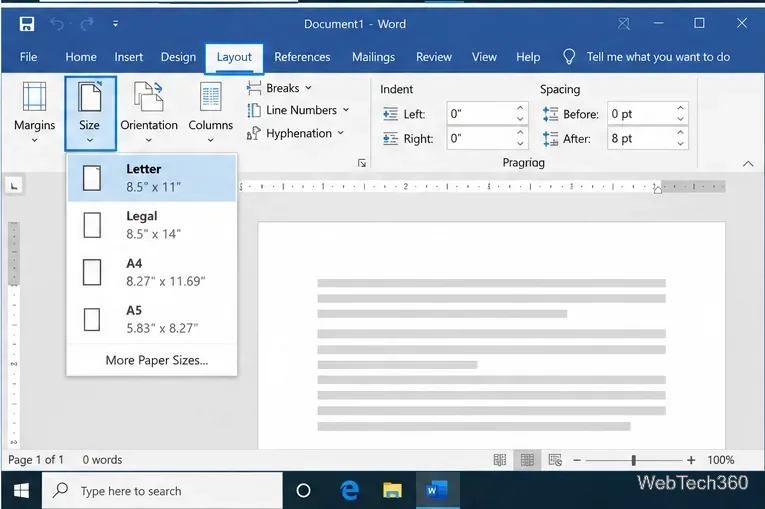
Task: Switch to Read Mode view icon
Action: pos(500,460)
